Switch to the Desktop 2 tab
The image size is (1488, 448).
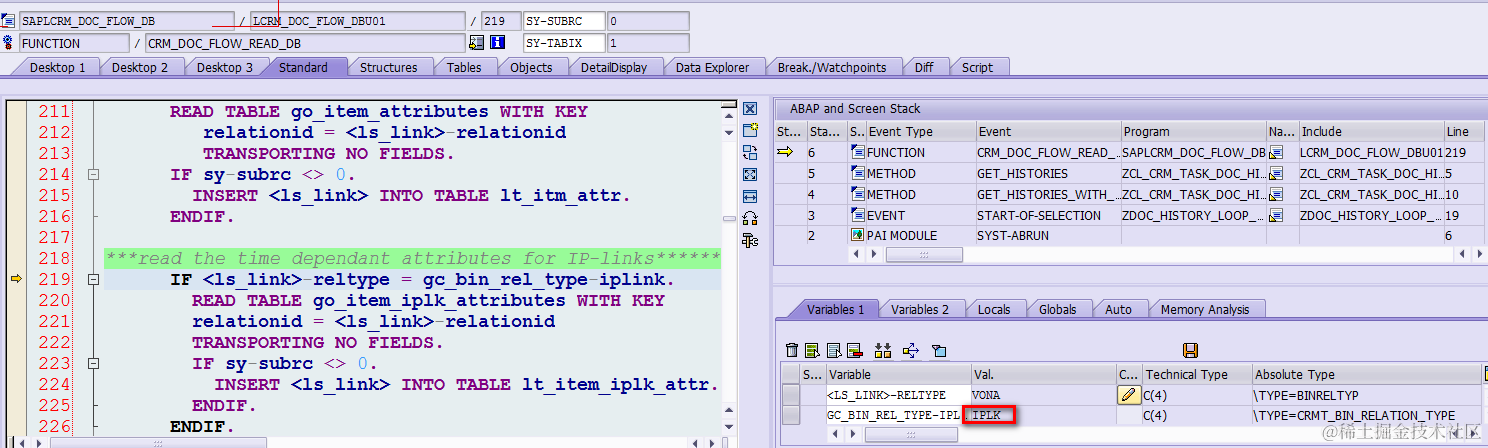(141, 67)
